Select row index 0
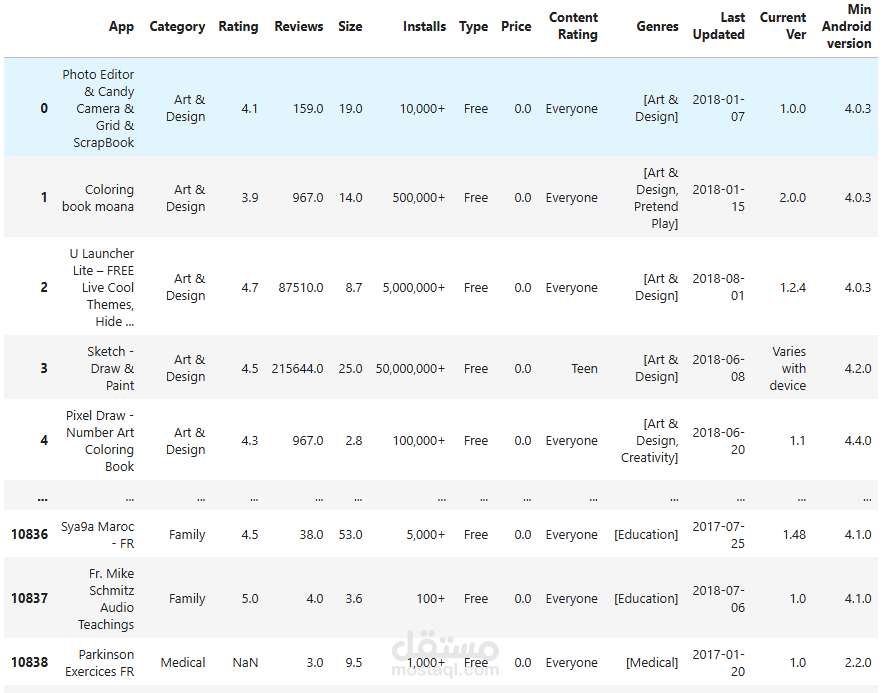This screenshot has width=892, height=693. [44, 108]
